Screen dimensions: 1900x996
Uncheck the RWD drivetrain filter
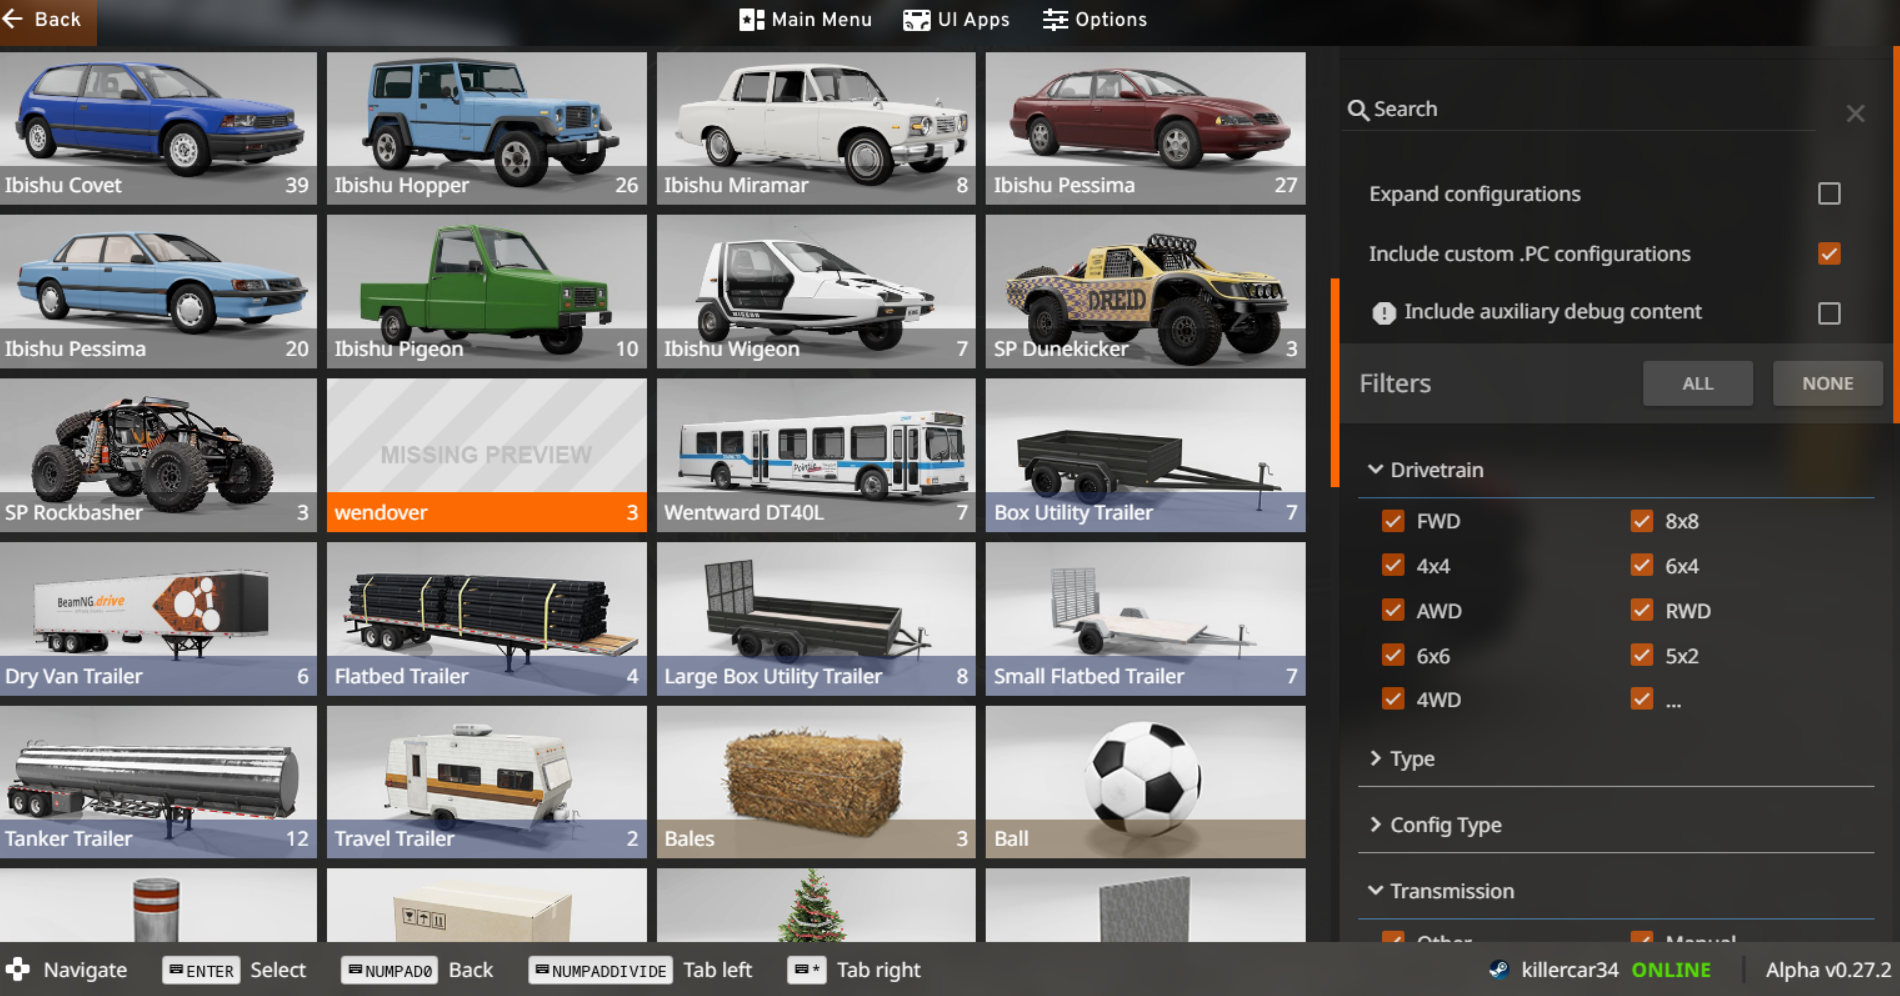click(x=1641, y=610)
